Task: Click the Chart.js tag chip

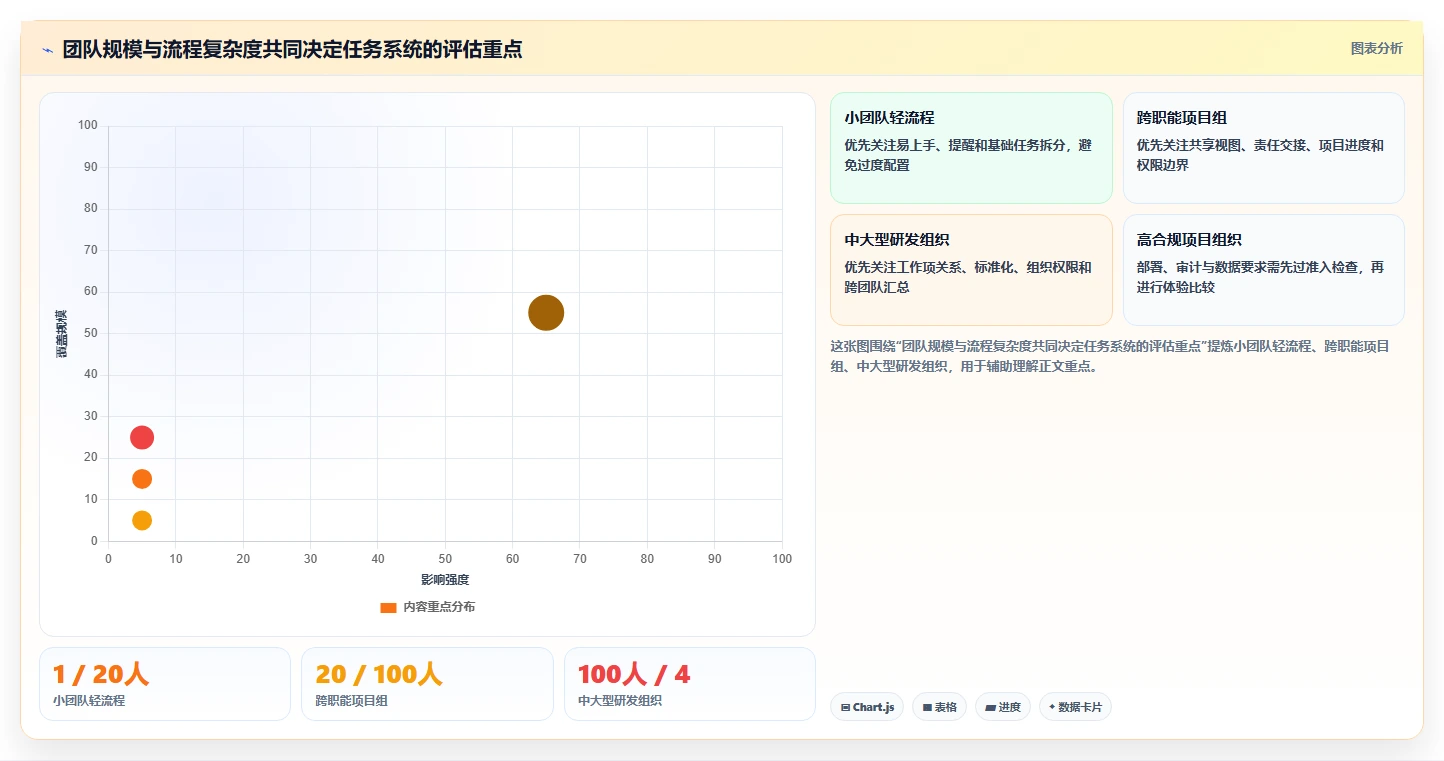Action: point(867,707)
